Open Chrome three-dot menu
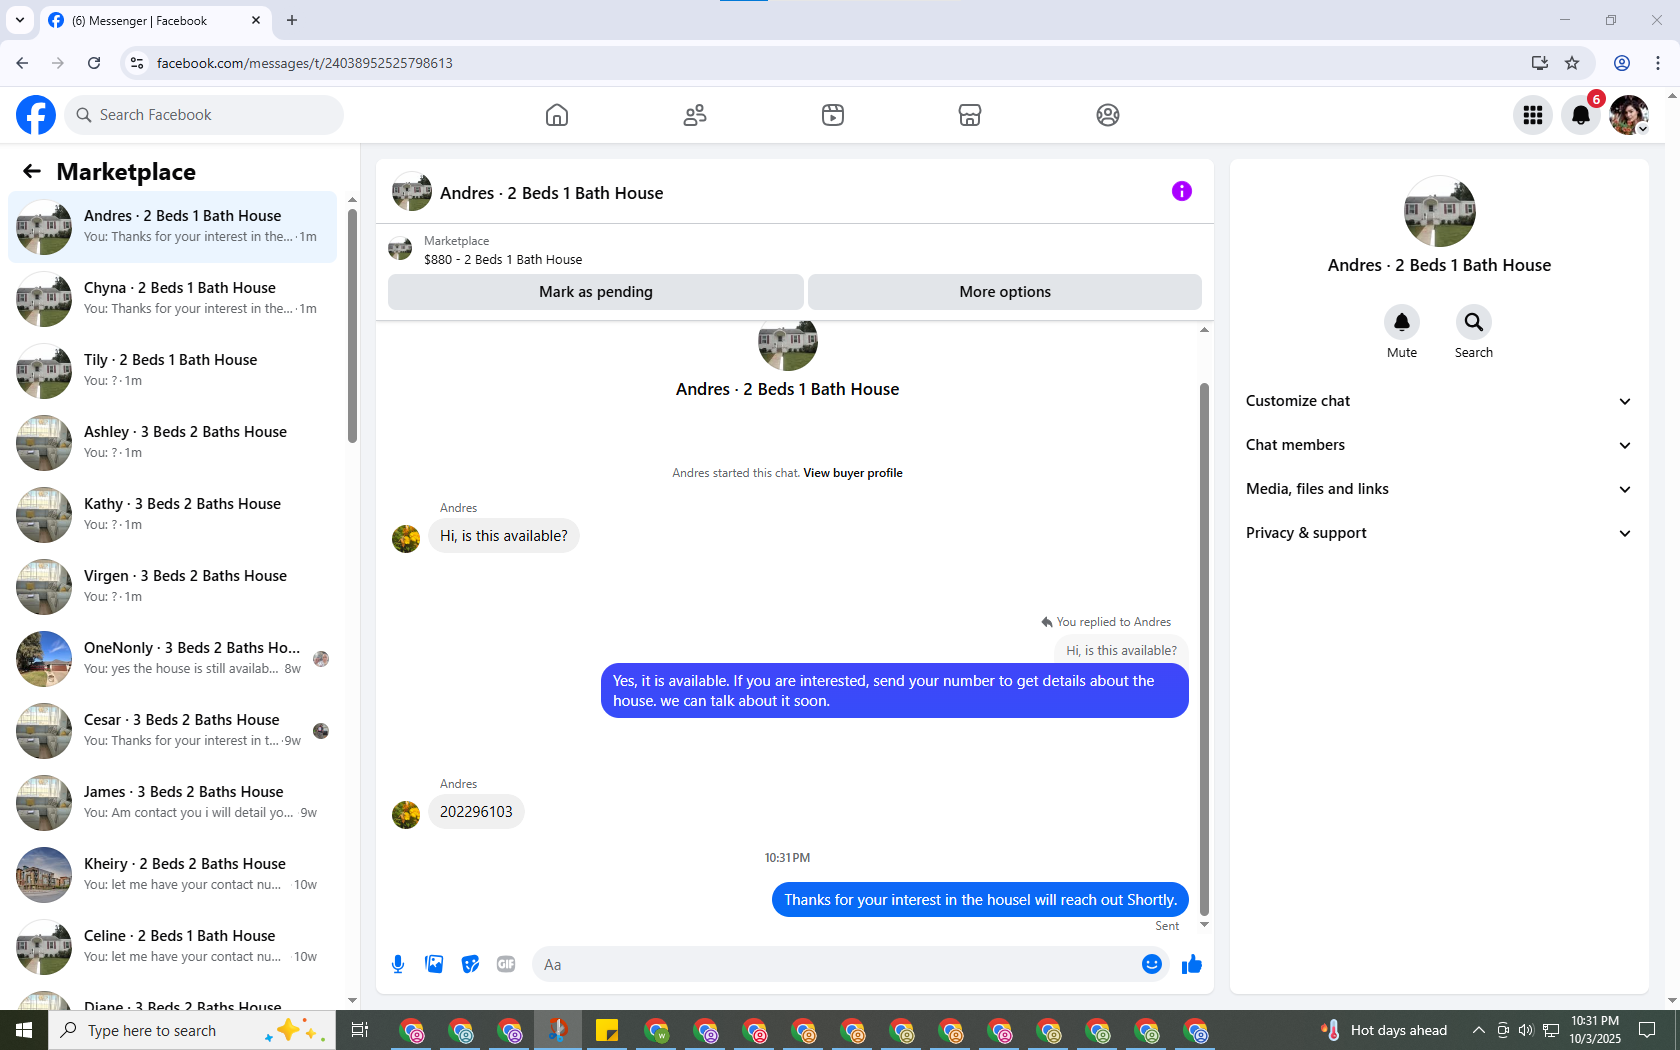 [x=1658, y=63]
